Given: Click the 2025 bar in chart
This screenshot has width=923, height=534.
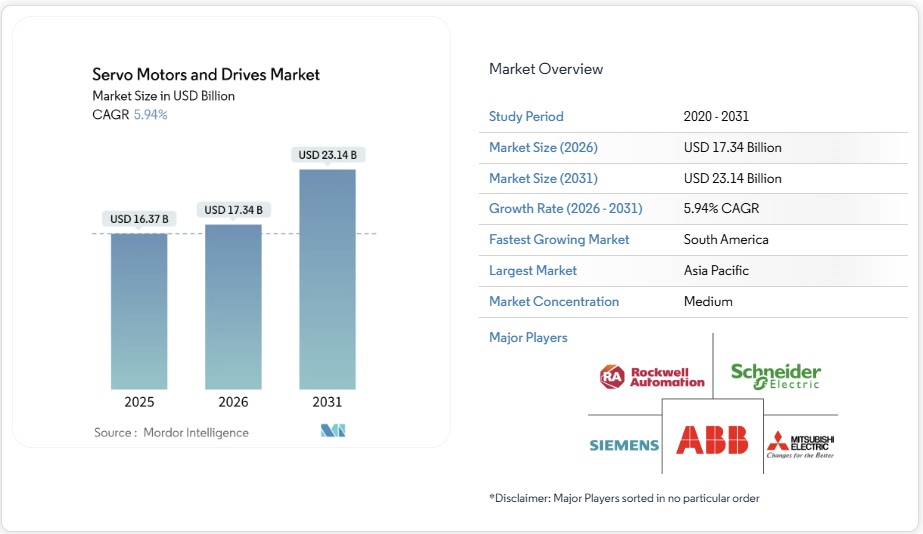Looking at the screenshot, I should [139, 311].
